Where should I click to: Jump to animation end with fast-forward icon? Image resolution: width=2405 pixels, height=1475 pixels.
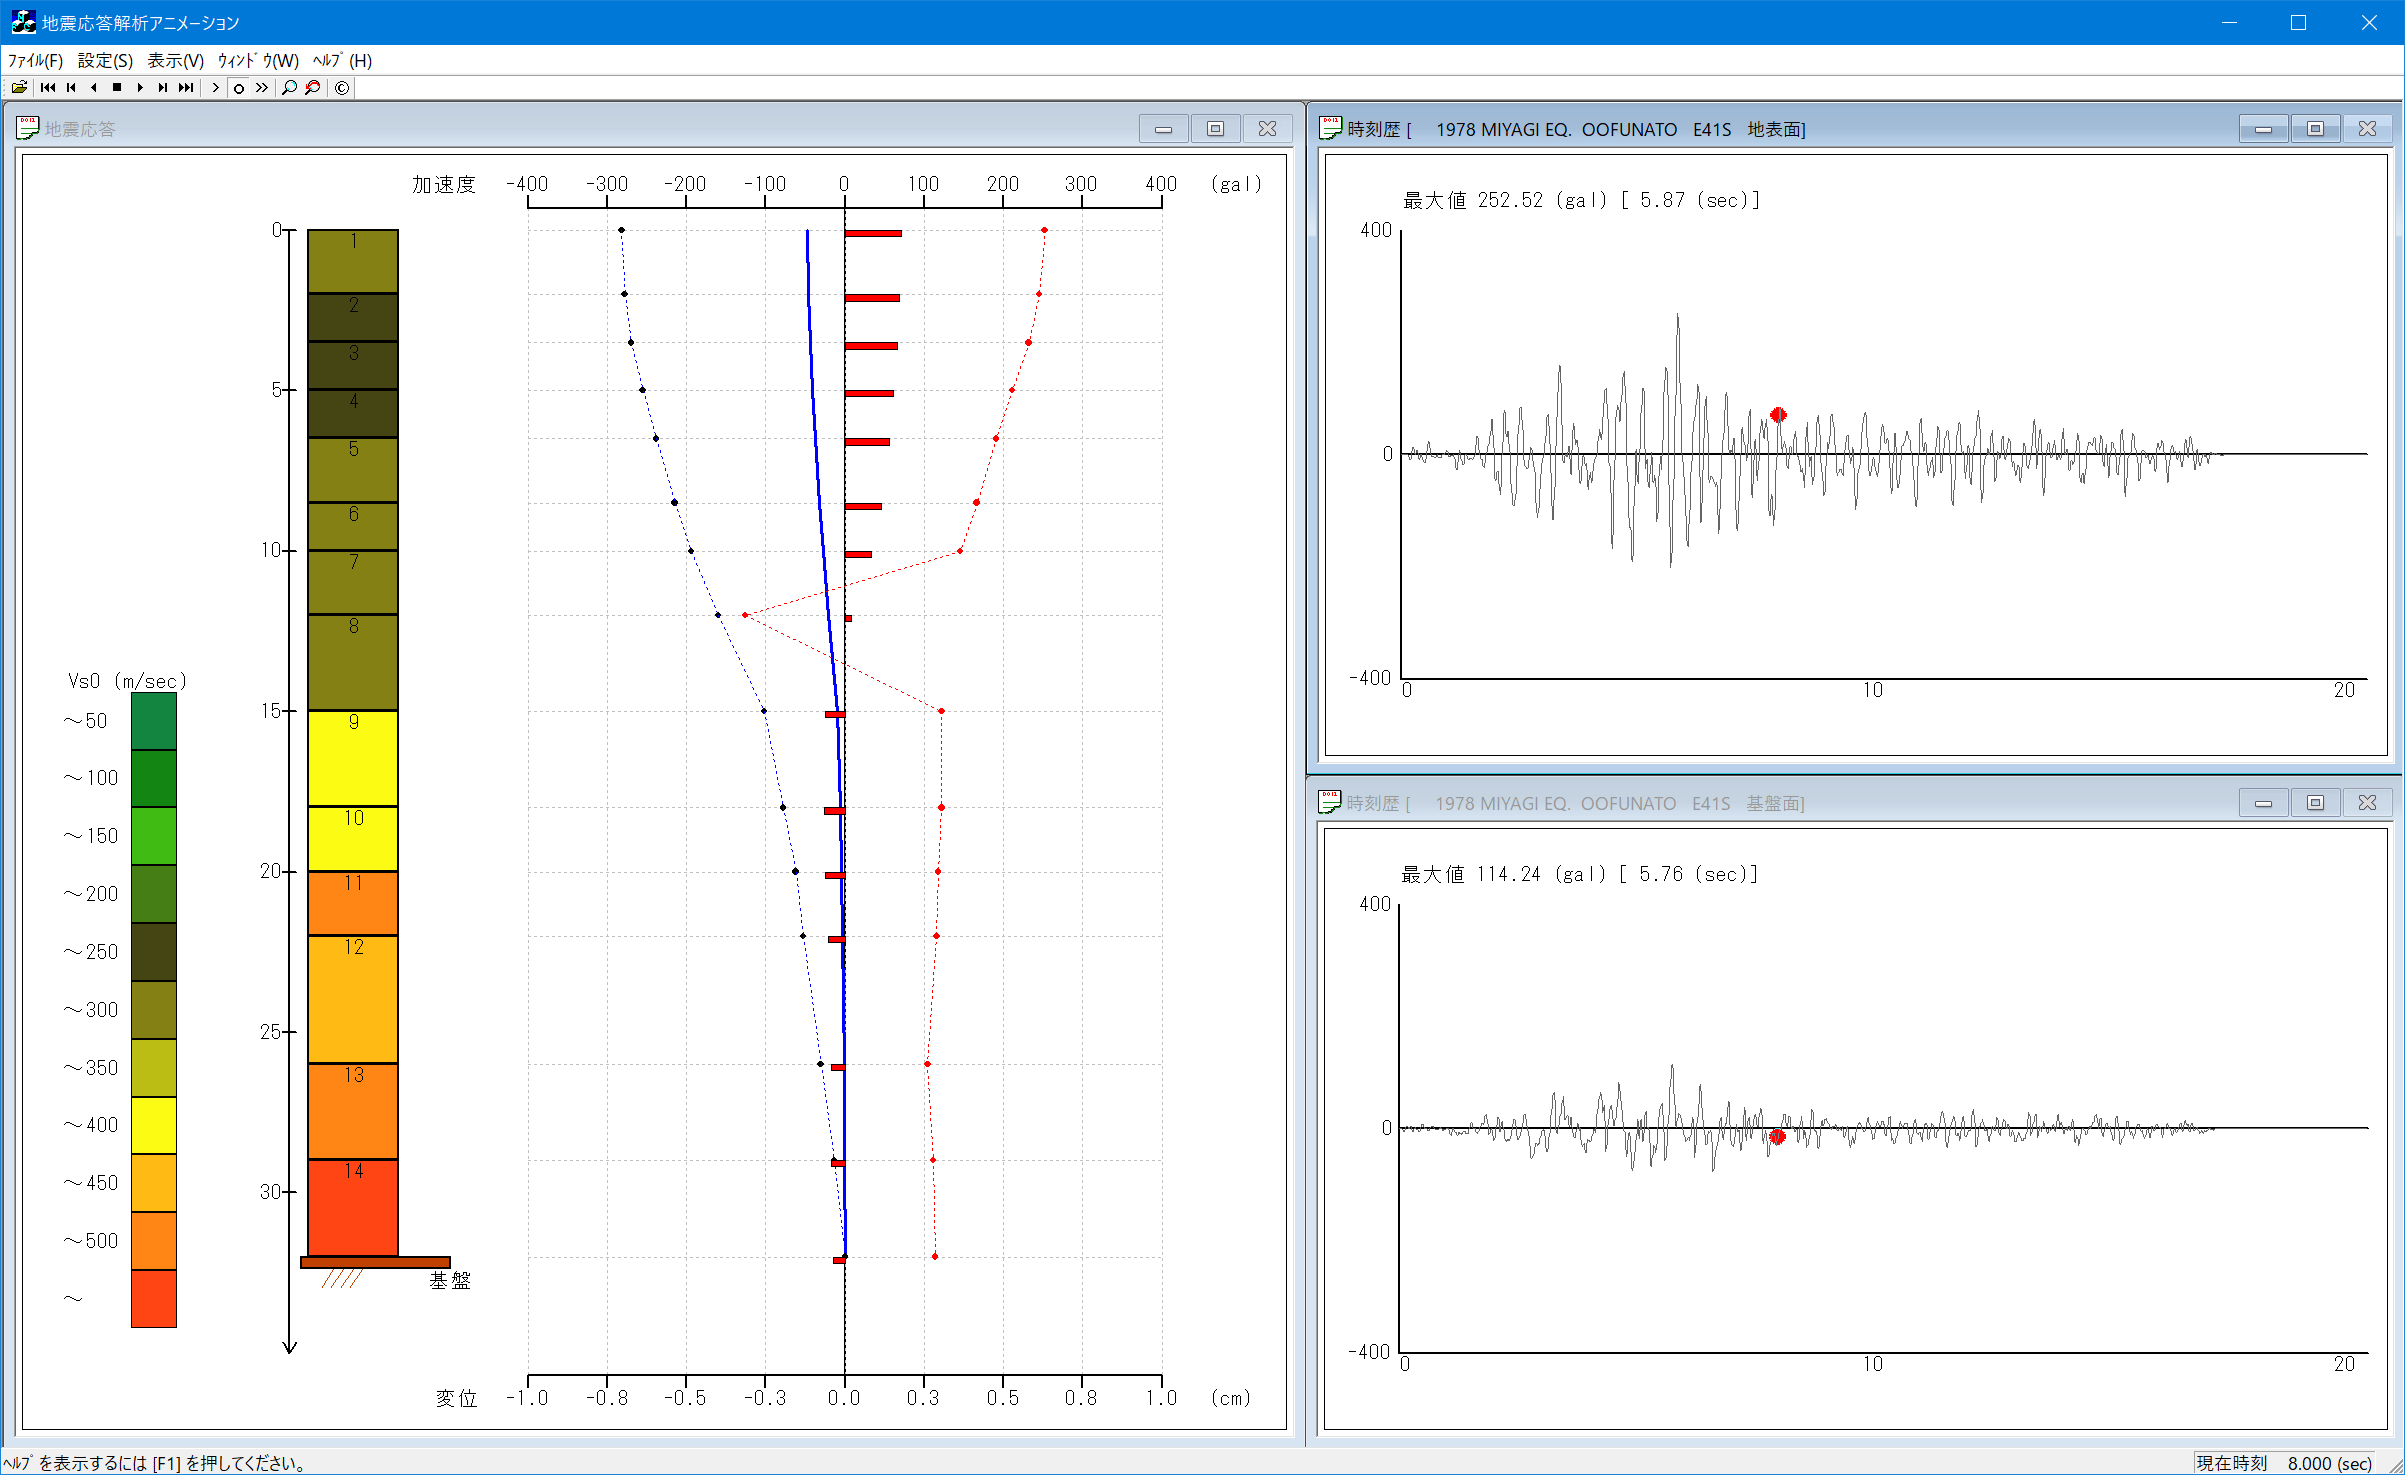pos(186,88)
